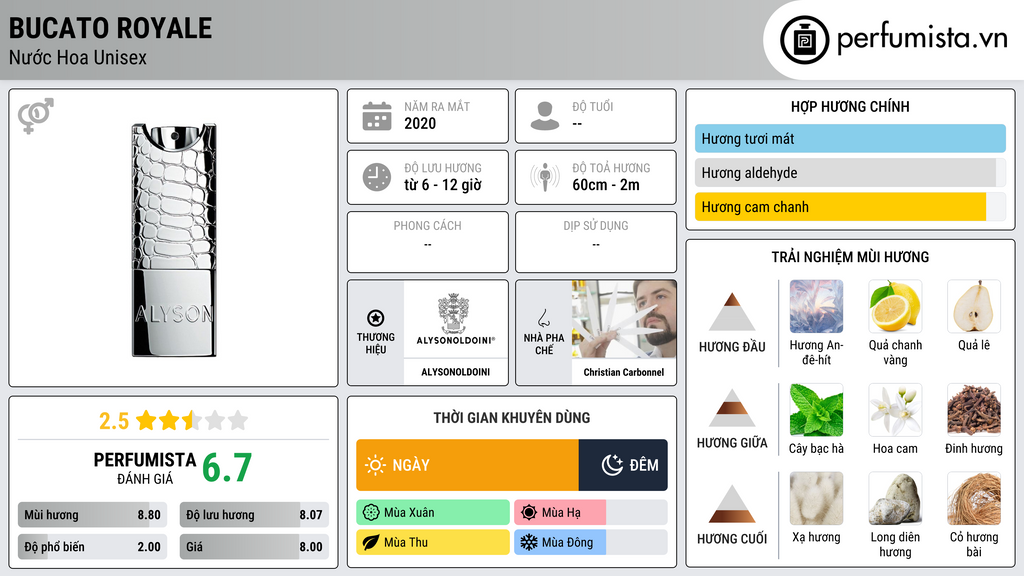The height and width of the screenshot is (576, 1024).
Task: Click the Hương aldehyde accord bar
Action: (x=850, y=172)
